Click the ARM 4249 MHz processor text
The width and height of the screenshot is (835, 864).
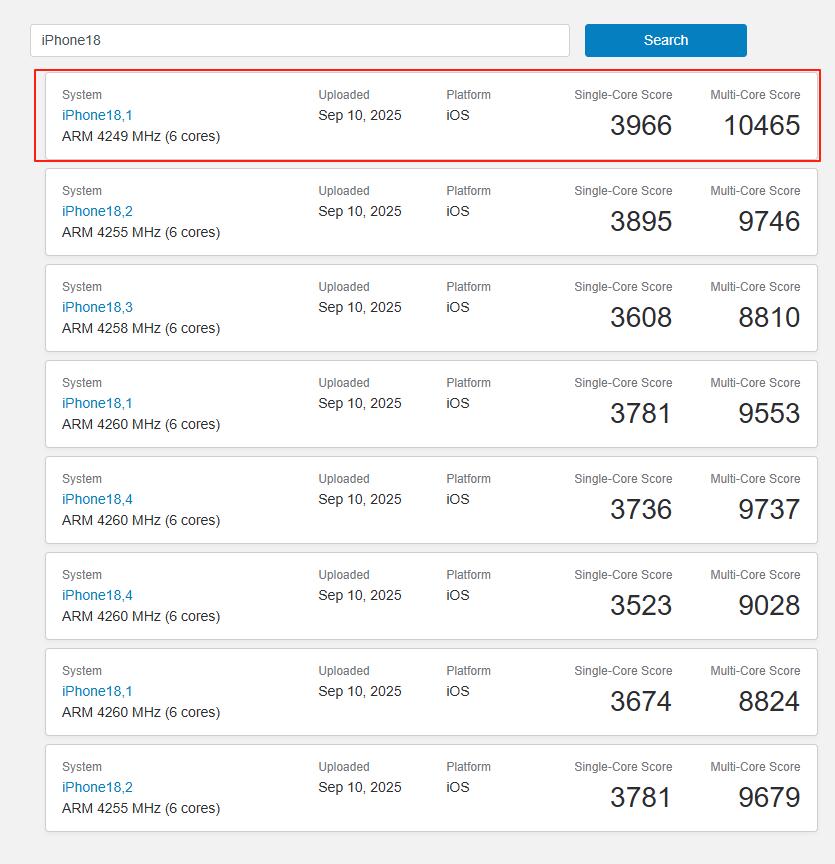click(x=141, y=136)
